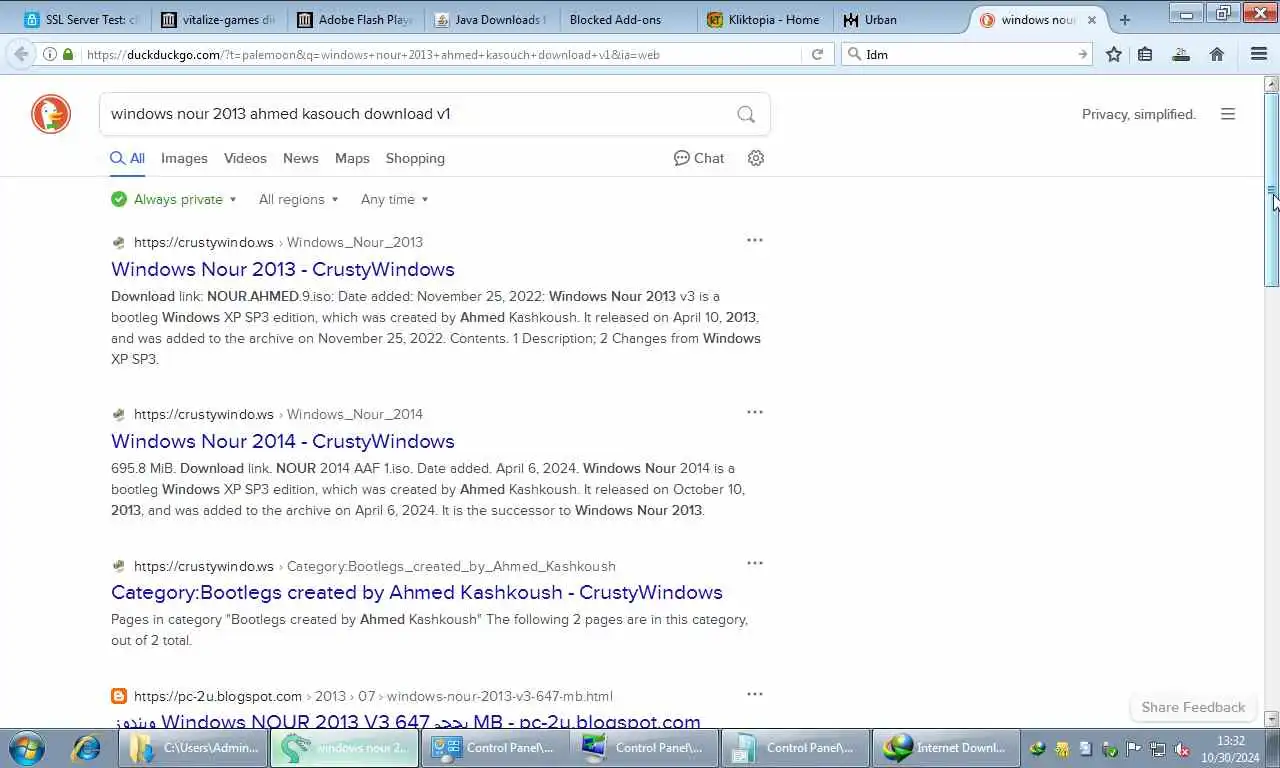Switch to Java Downloads tab
This screenshot has height=768, width=1280.
pos(490,19)
